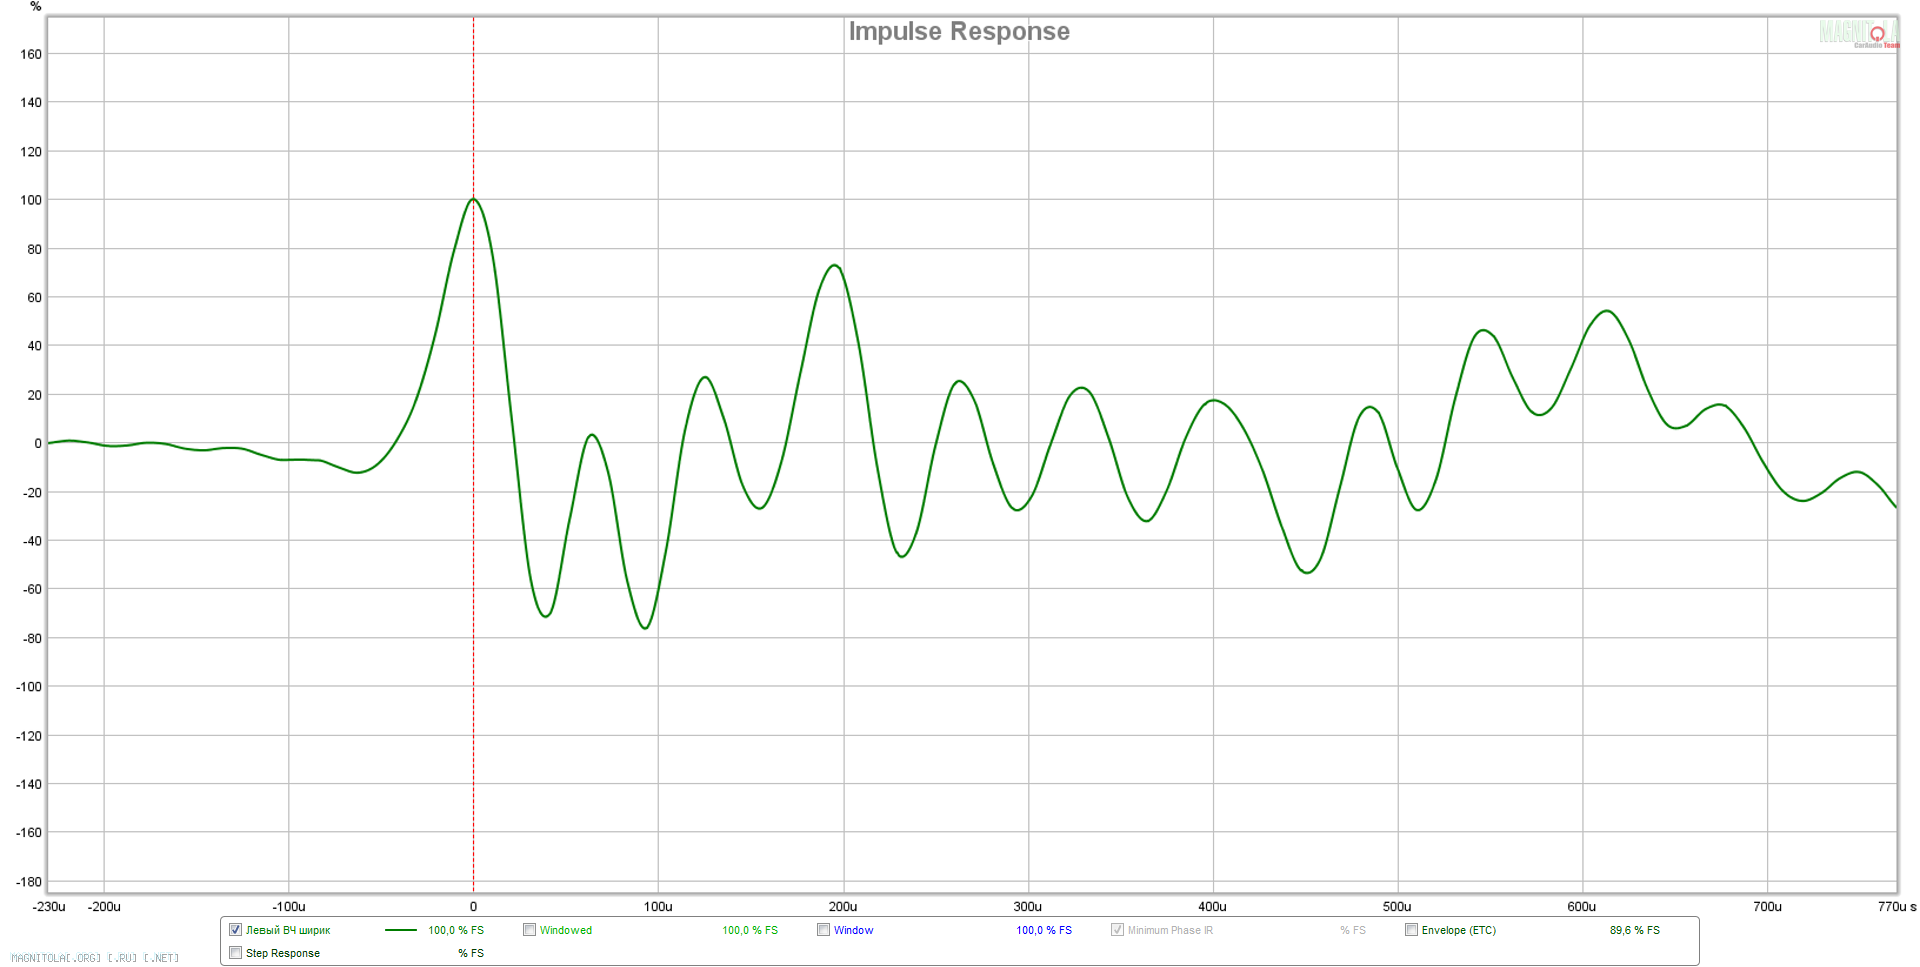This screenshot has height=967, width=1920.
Task: Enable the Window trace checkbox
Action: 823,930
